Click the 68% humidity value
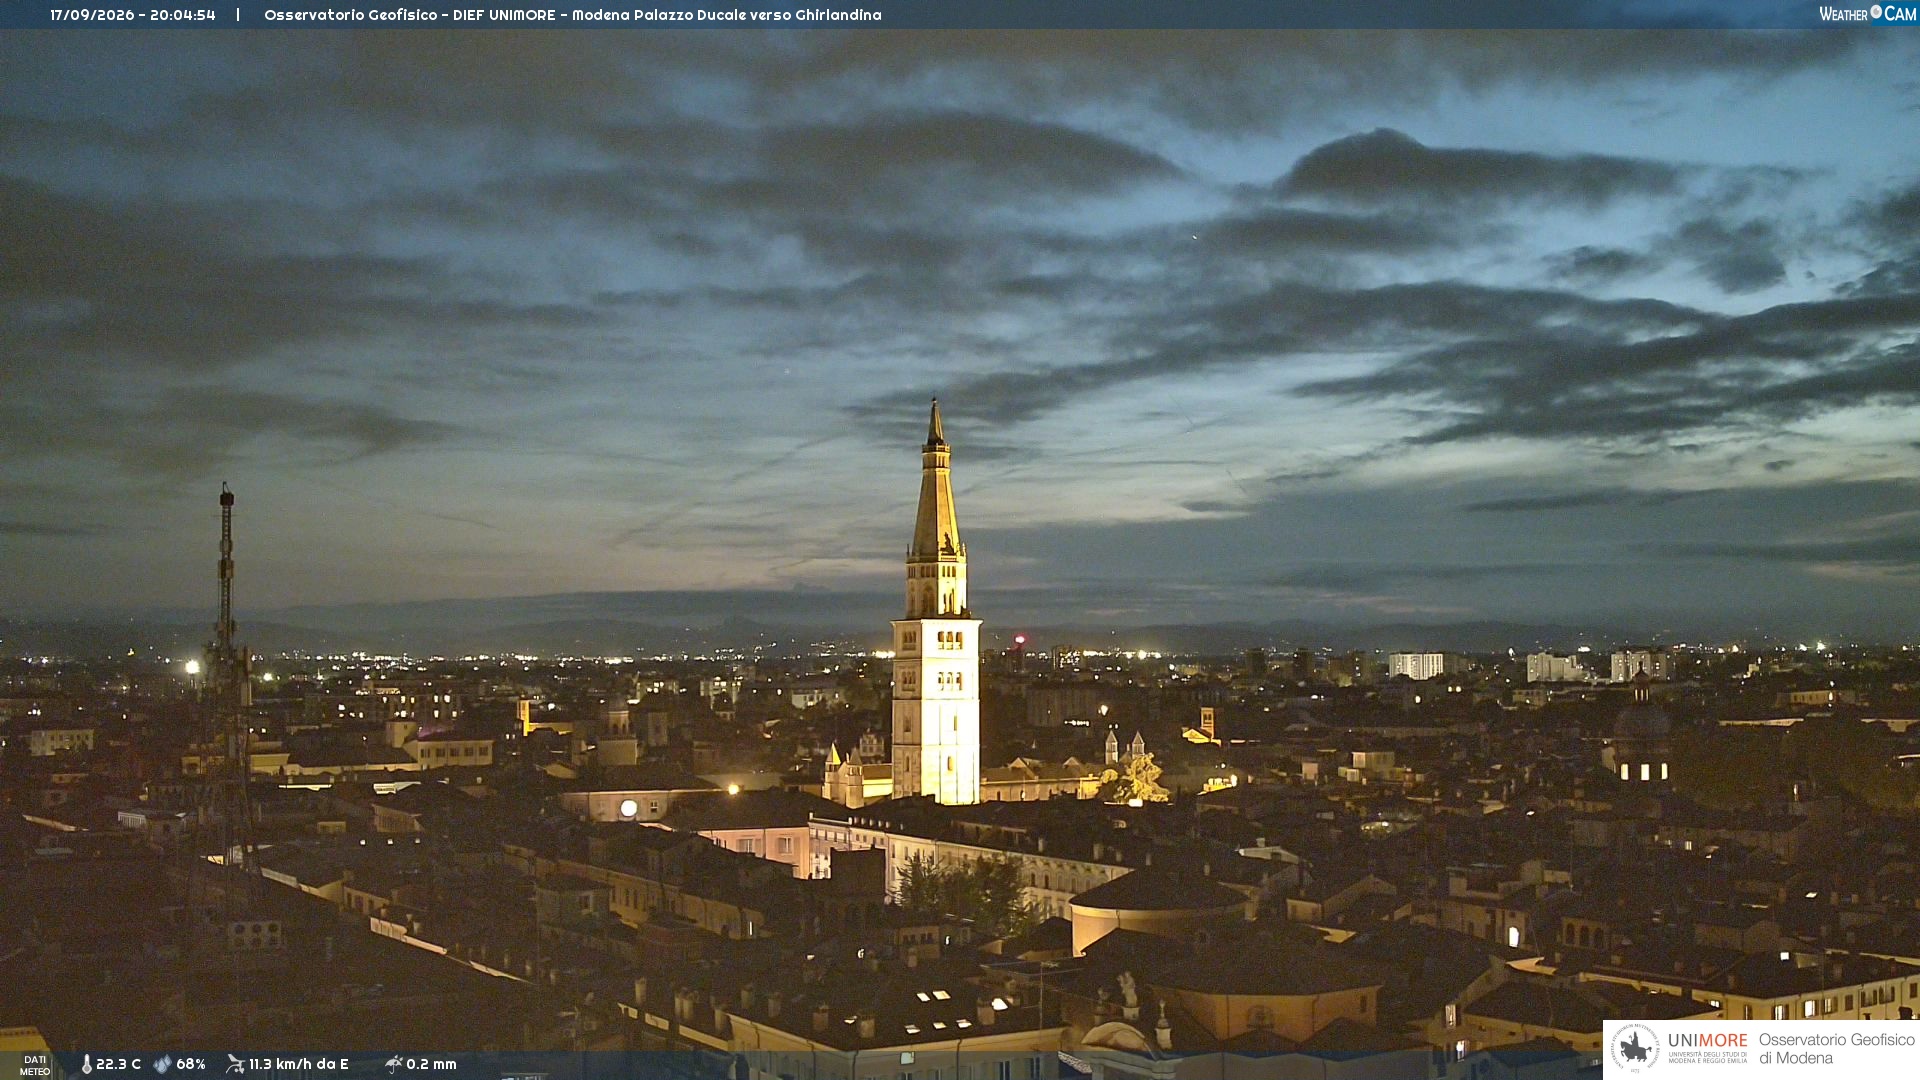 (191, 1064)
